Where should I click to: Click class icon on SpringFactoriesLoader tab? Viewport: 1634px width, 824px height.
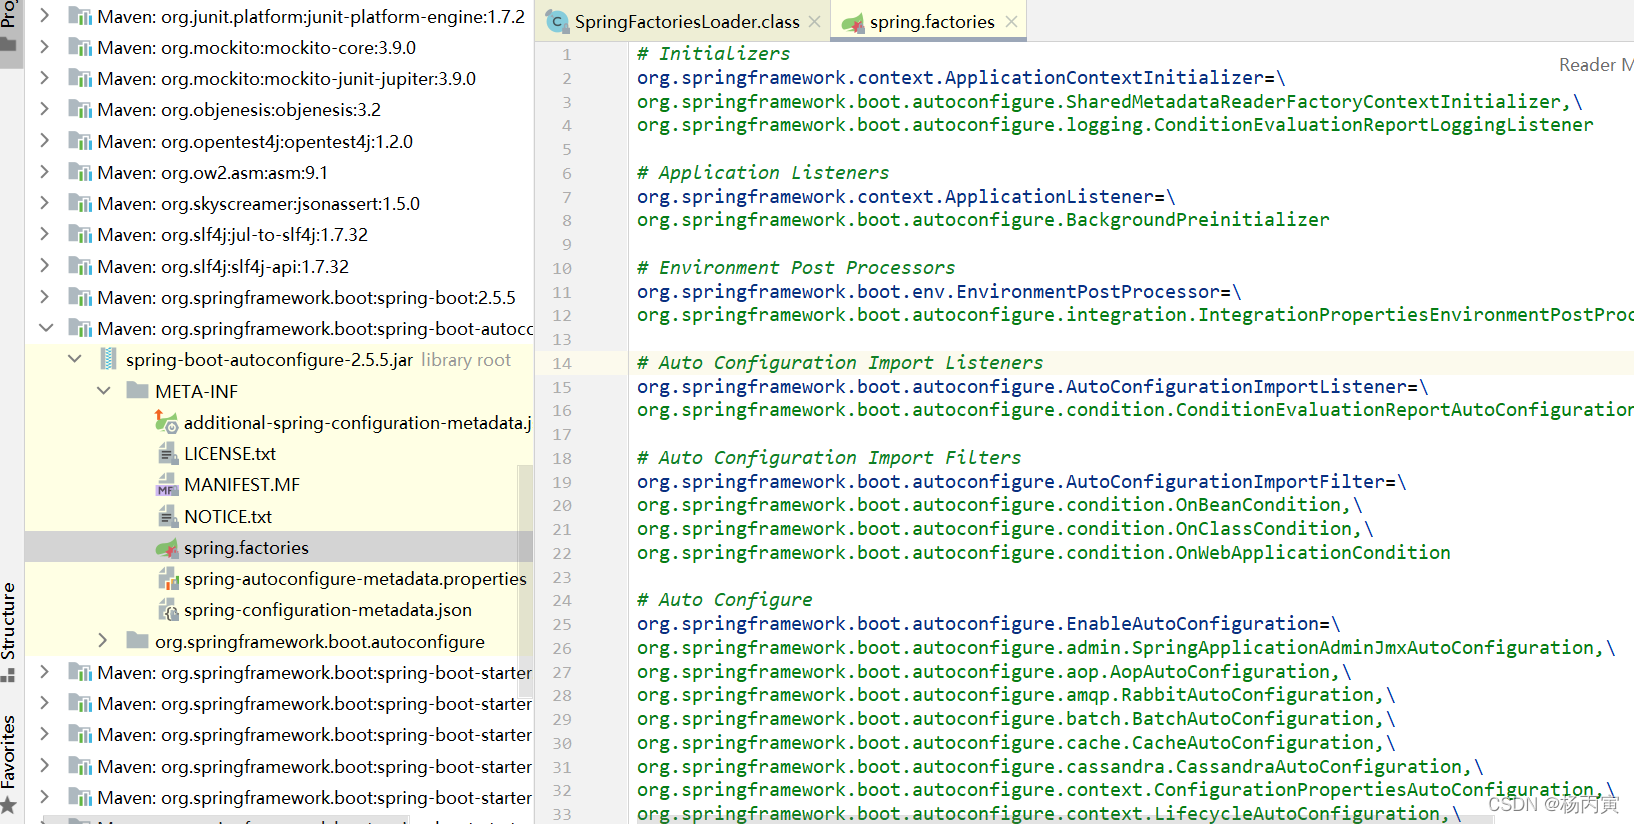tap(557, 21)
